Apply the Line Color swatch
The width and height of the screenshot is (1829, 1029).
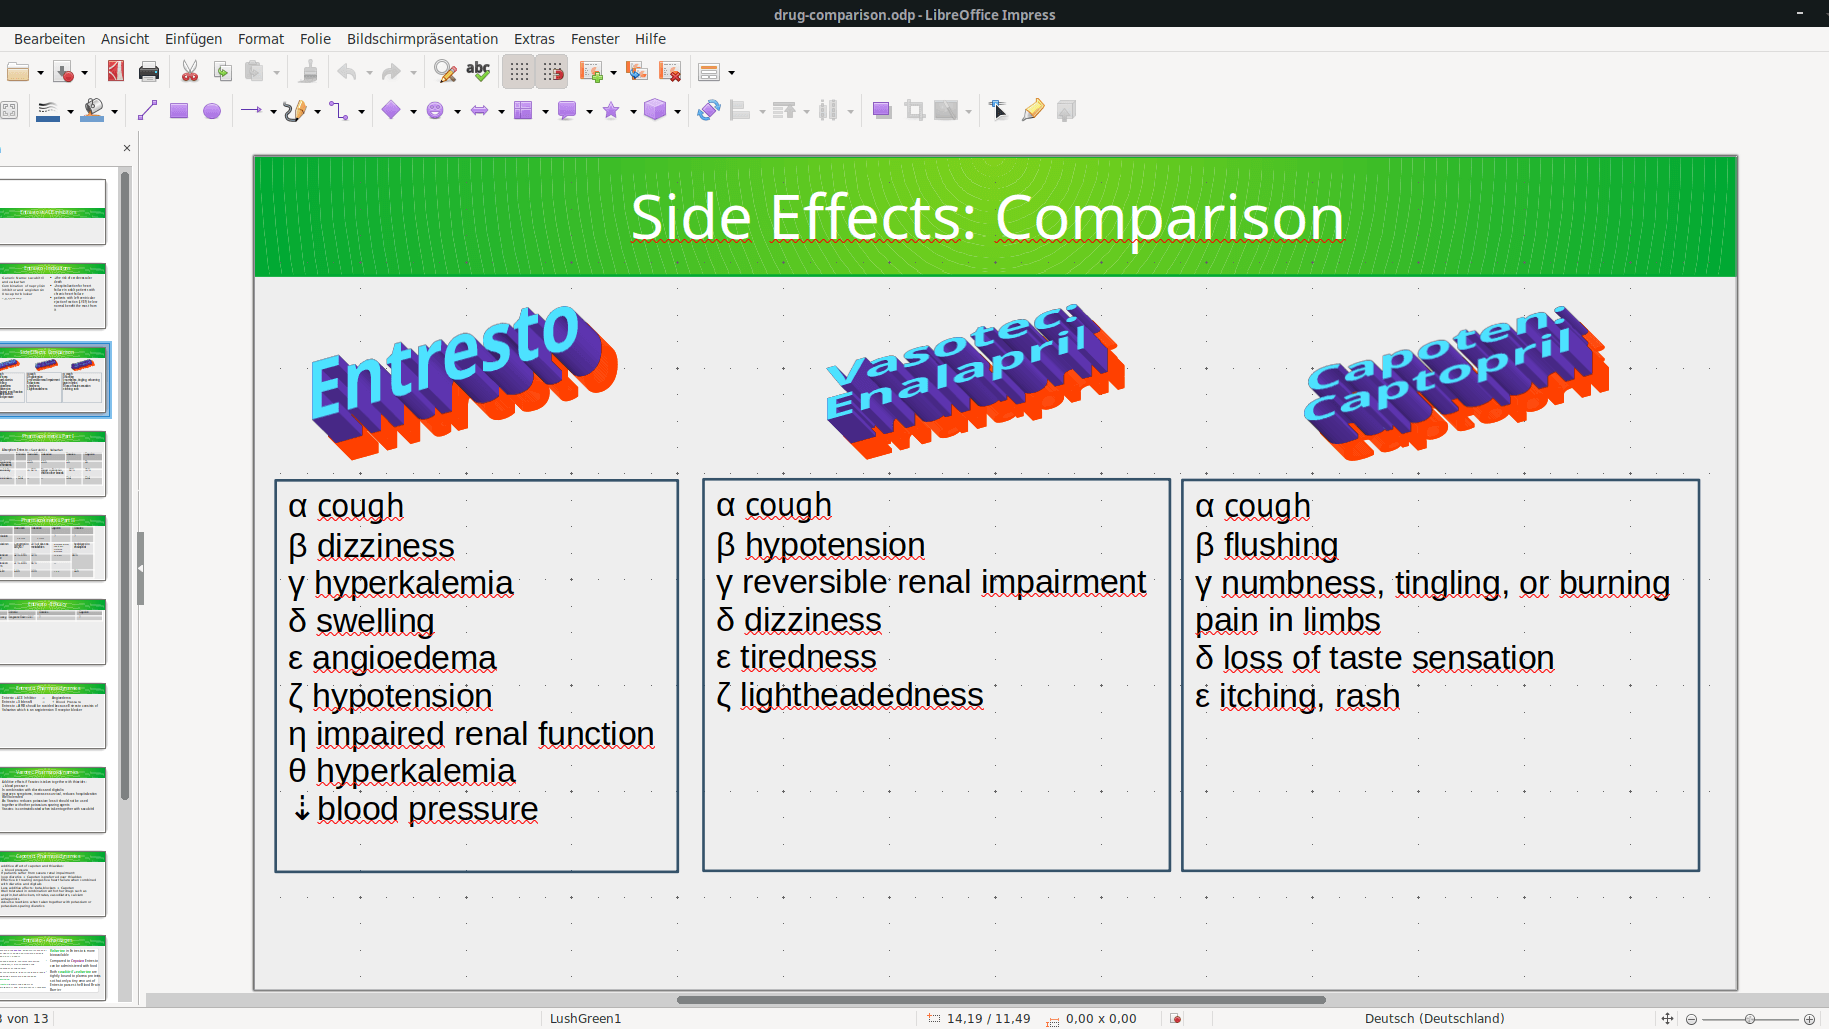[x=47, y=110]
